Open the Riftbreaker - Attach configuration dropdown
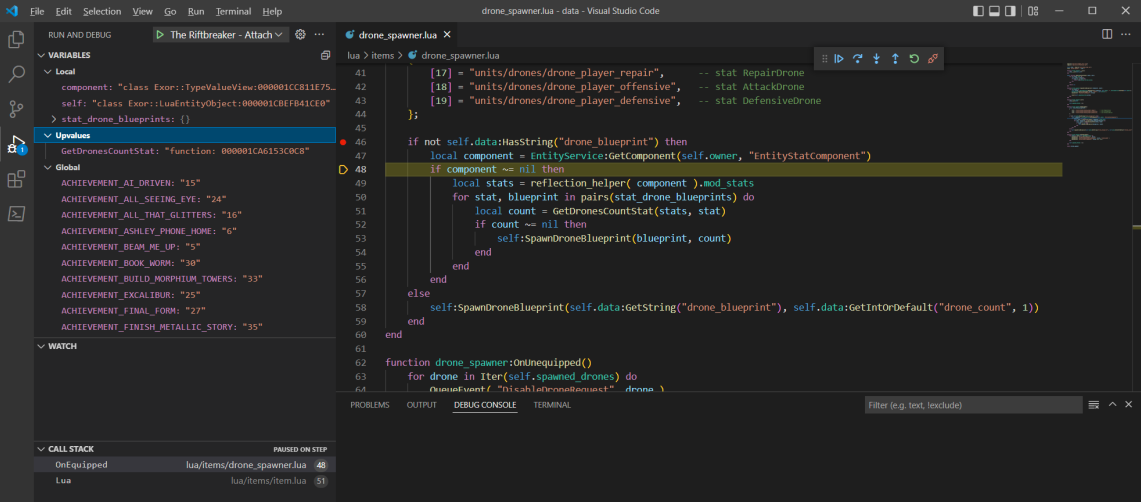 pos(220,34)
